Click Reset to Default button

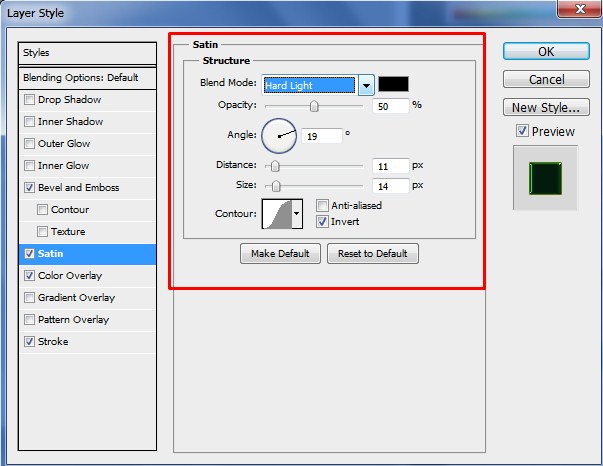coord(373,253)
